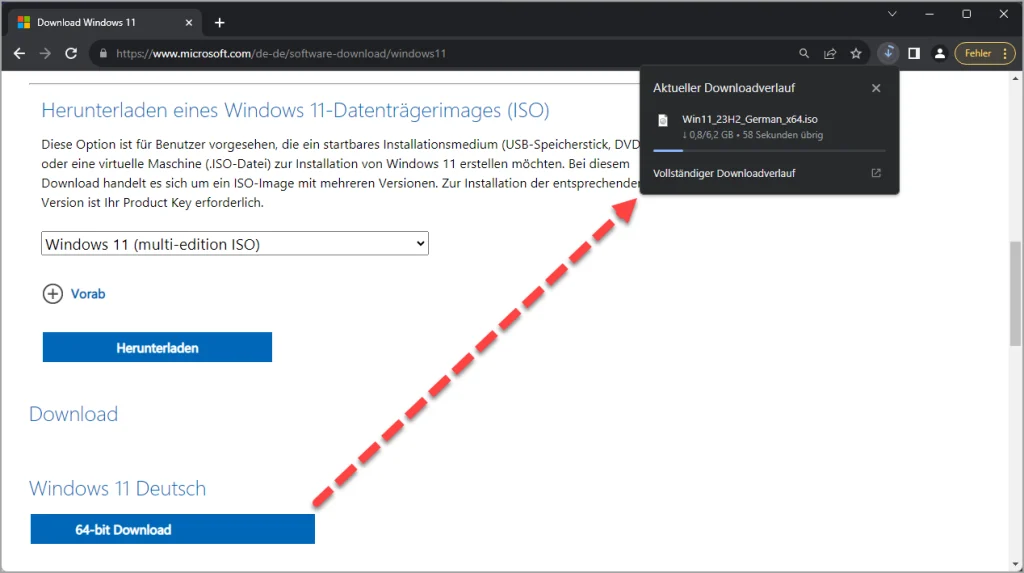Click the Fehler browser menu button
The image size is (1024, 573).
[985, 54]
